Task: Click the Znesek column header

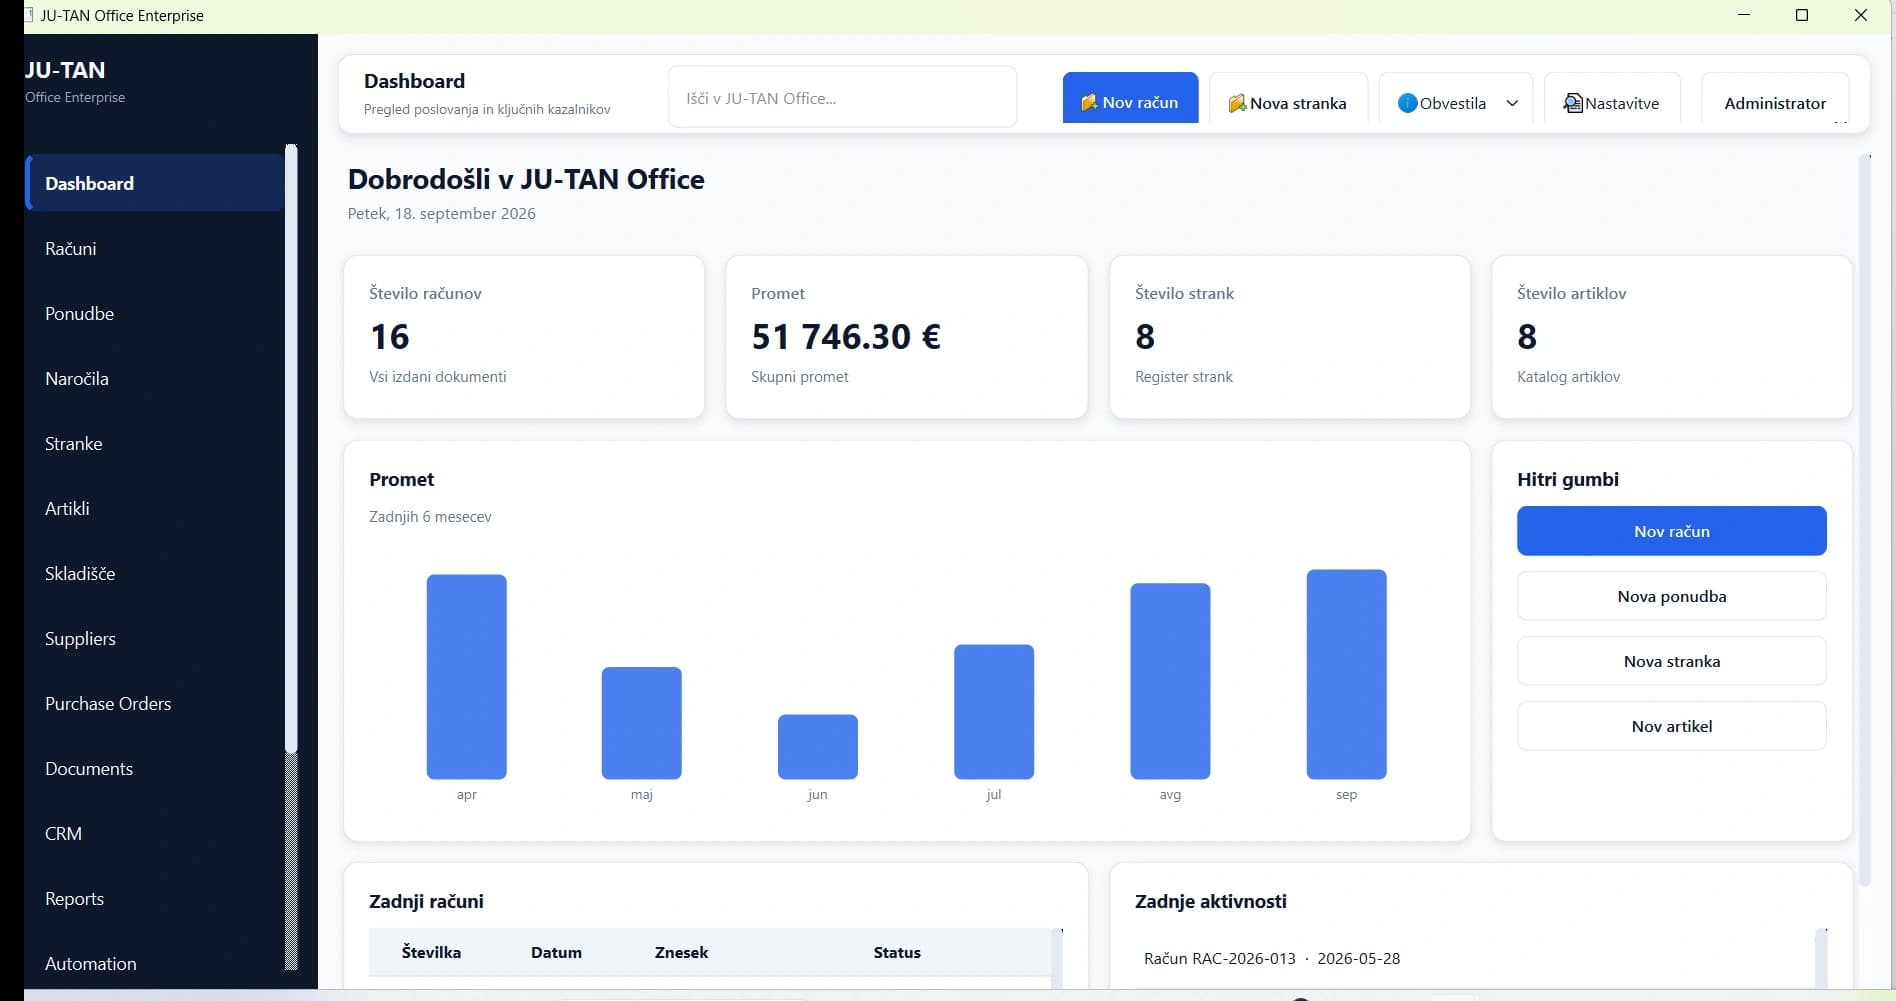Action: 681,952
